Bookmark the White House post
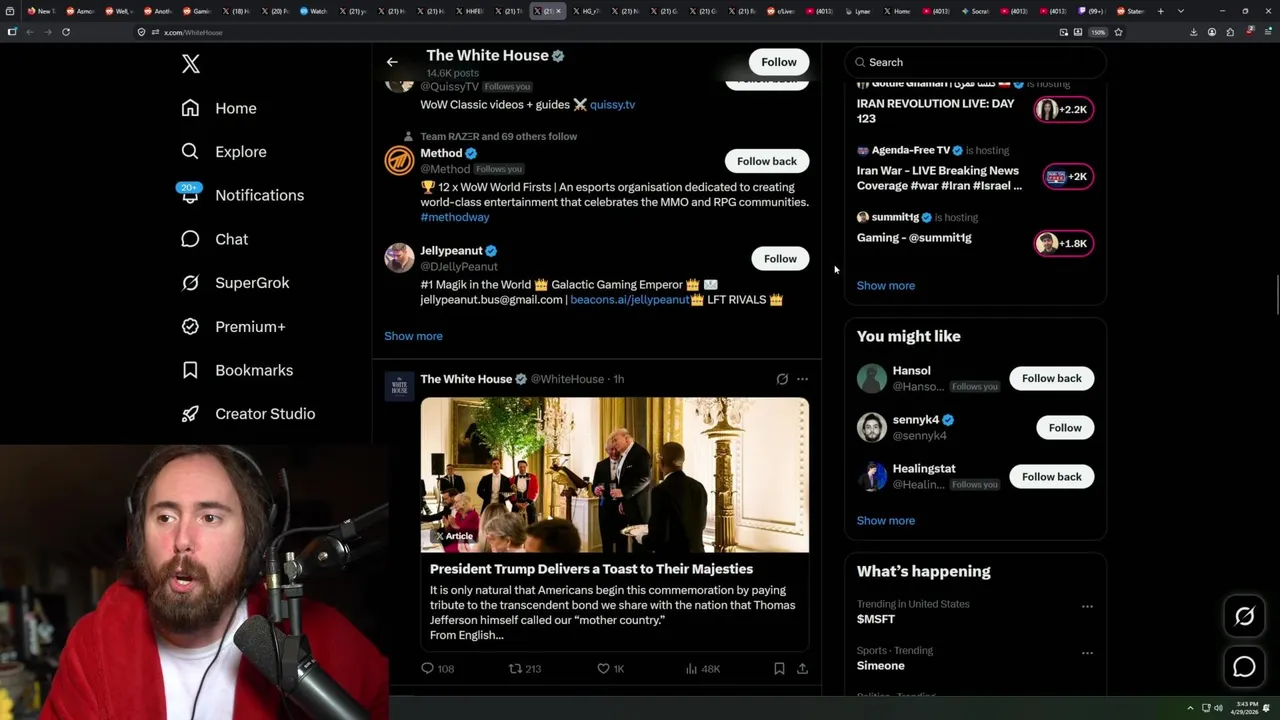The height and width of the screenshot is (720, 1280). pos(779,669)
